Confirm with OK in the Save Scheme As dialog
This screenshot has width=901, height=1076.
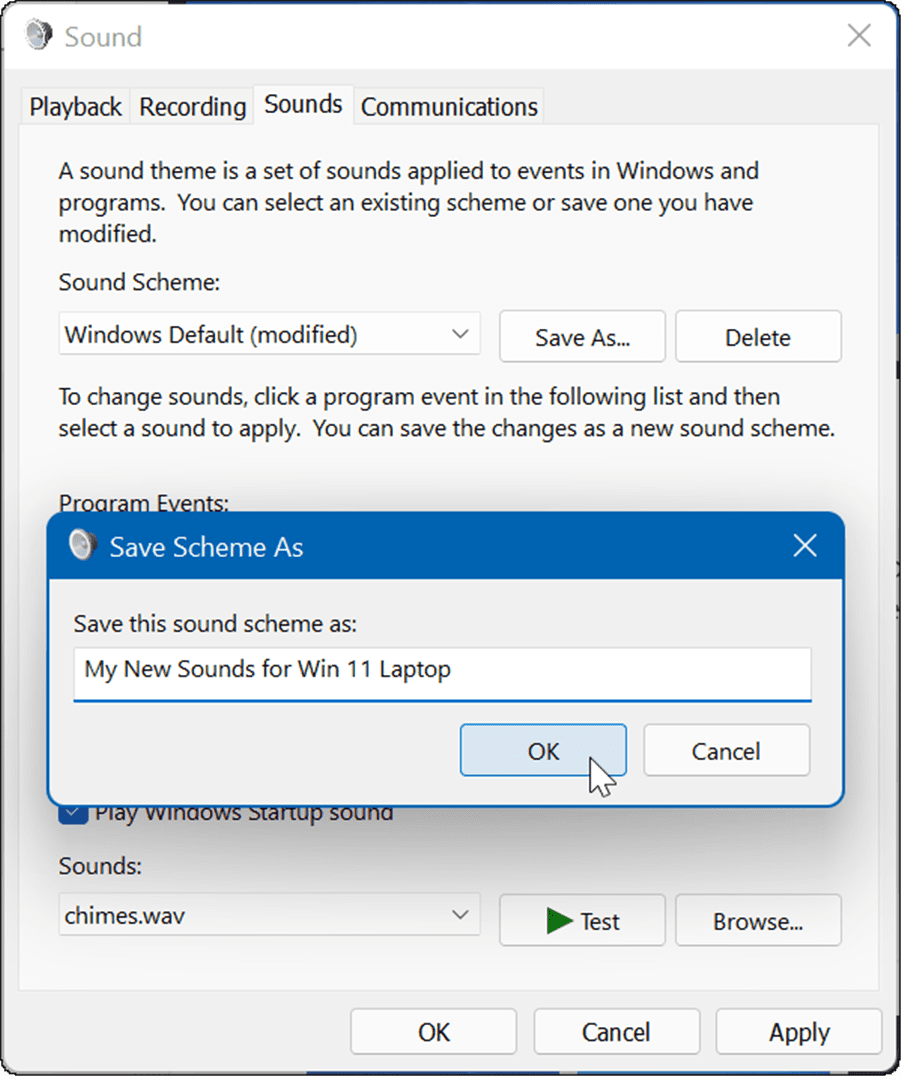click(543, 750)
